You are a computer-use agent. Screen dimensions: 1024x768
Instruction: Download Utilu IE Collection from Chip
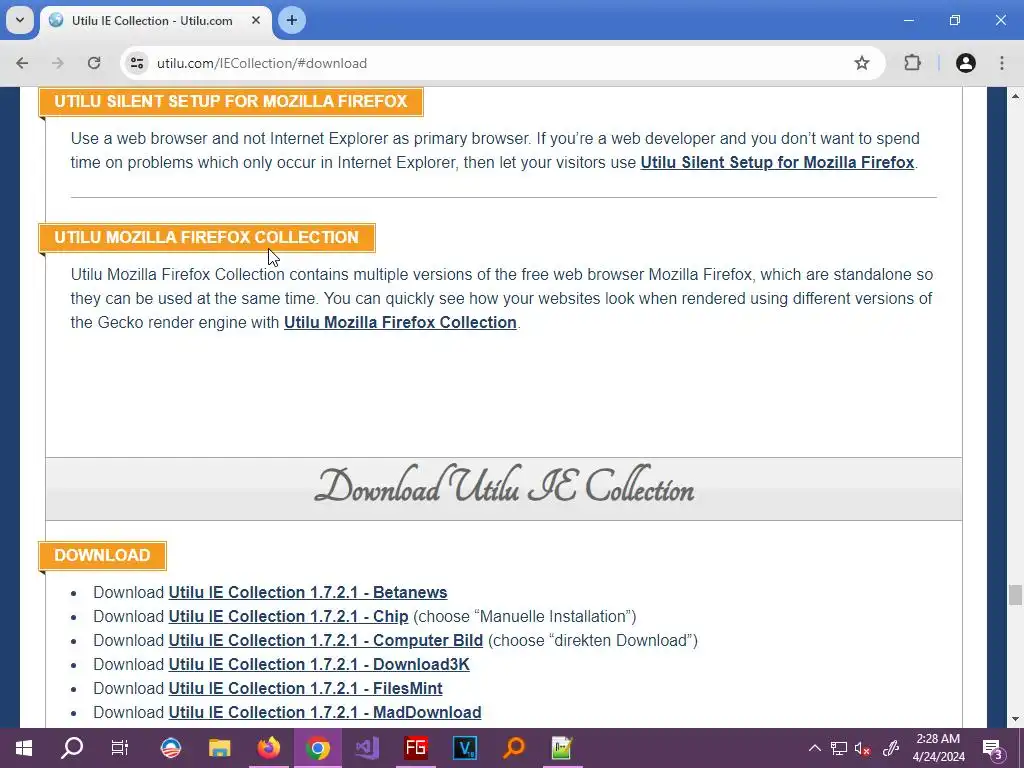coord(288,616)
